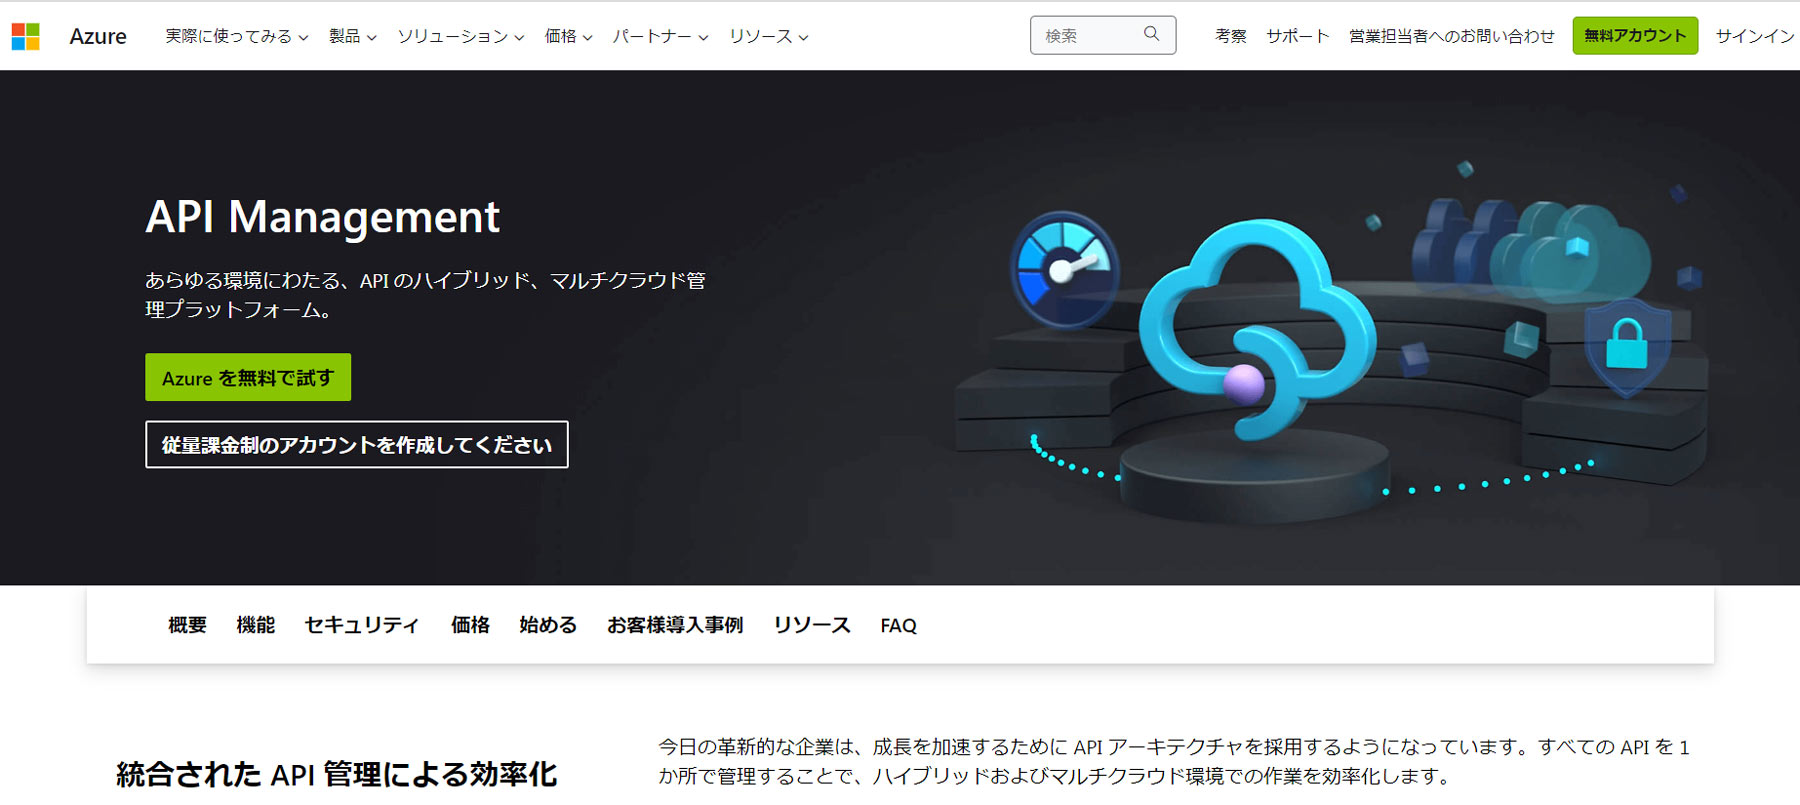Open the サポート link
1800x805 pixels.
1297,36
